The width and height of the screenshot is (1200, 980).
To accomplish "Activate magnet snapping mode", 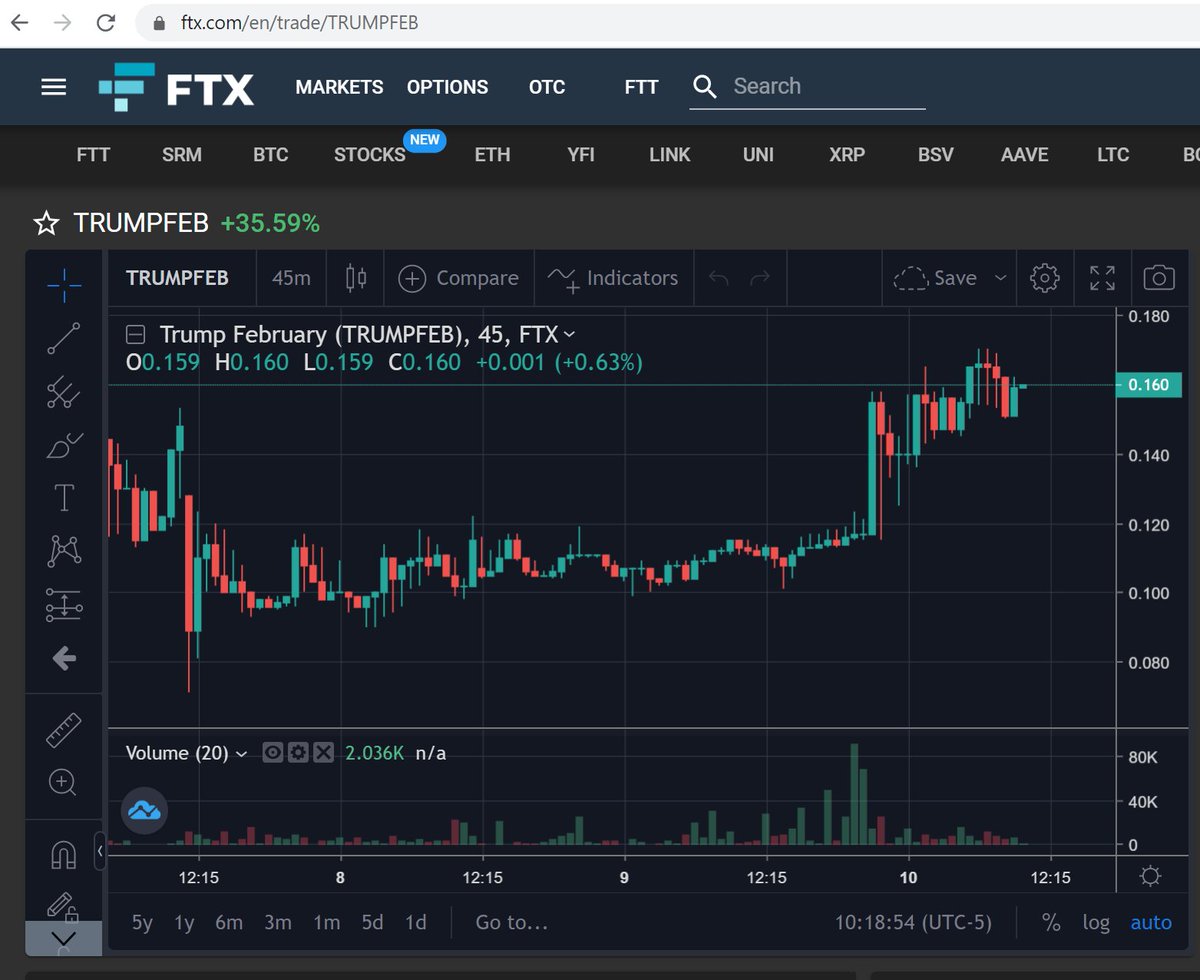I will coord(63,851).
